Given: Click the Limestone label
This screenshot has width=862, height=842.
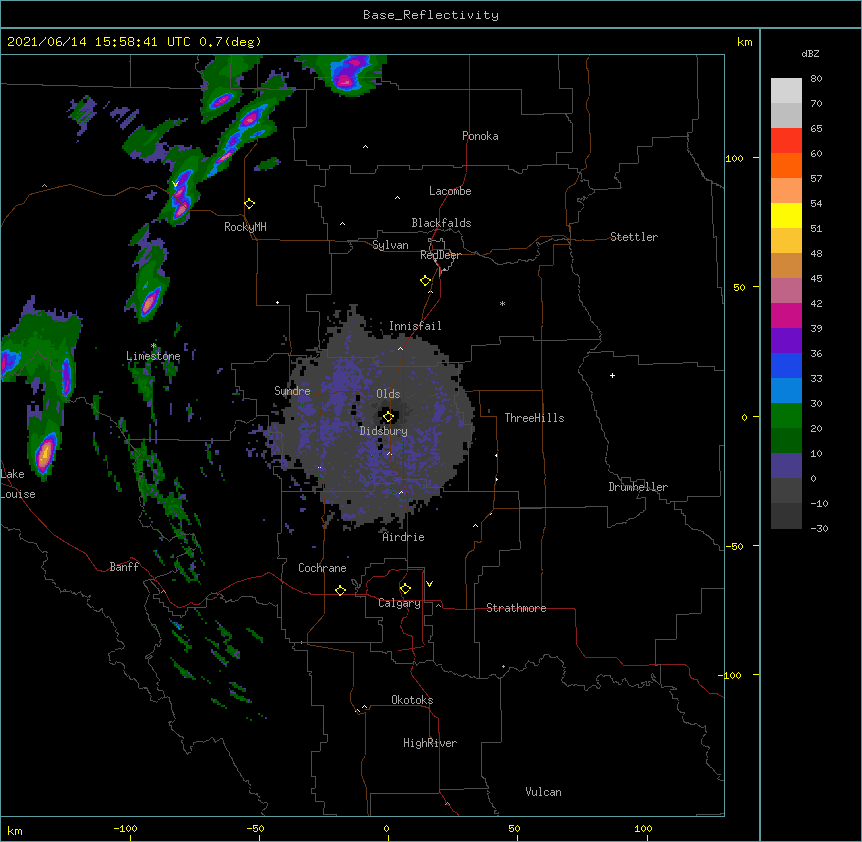Looking at the screenshot, I should (153, 356).
